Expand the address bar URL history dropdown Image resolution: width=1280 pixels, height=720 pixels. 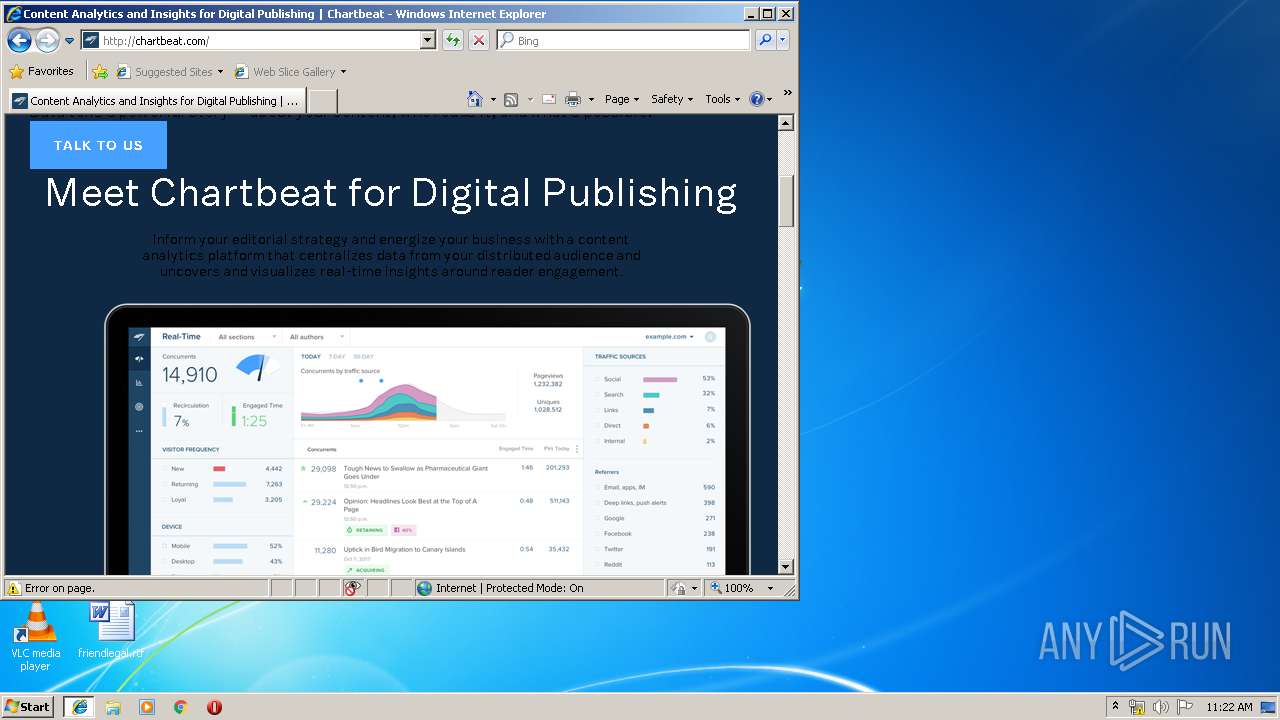[428, 40]
